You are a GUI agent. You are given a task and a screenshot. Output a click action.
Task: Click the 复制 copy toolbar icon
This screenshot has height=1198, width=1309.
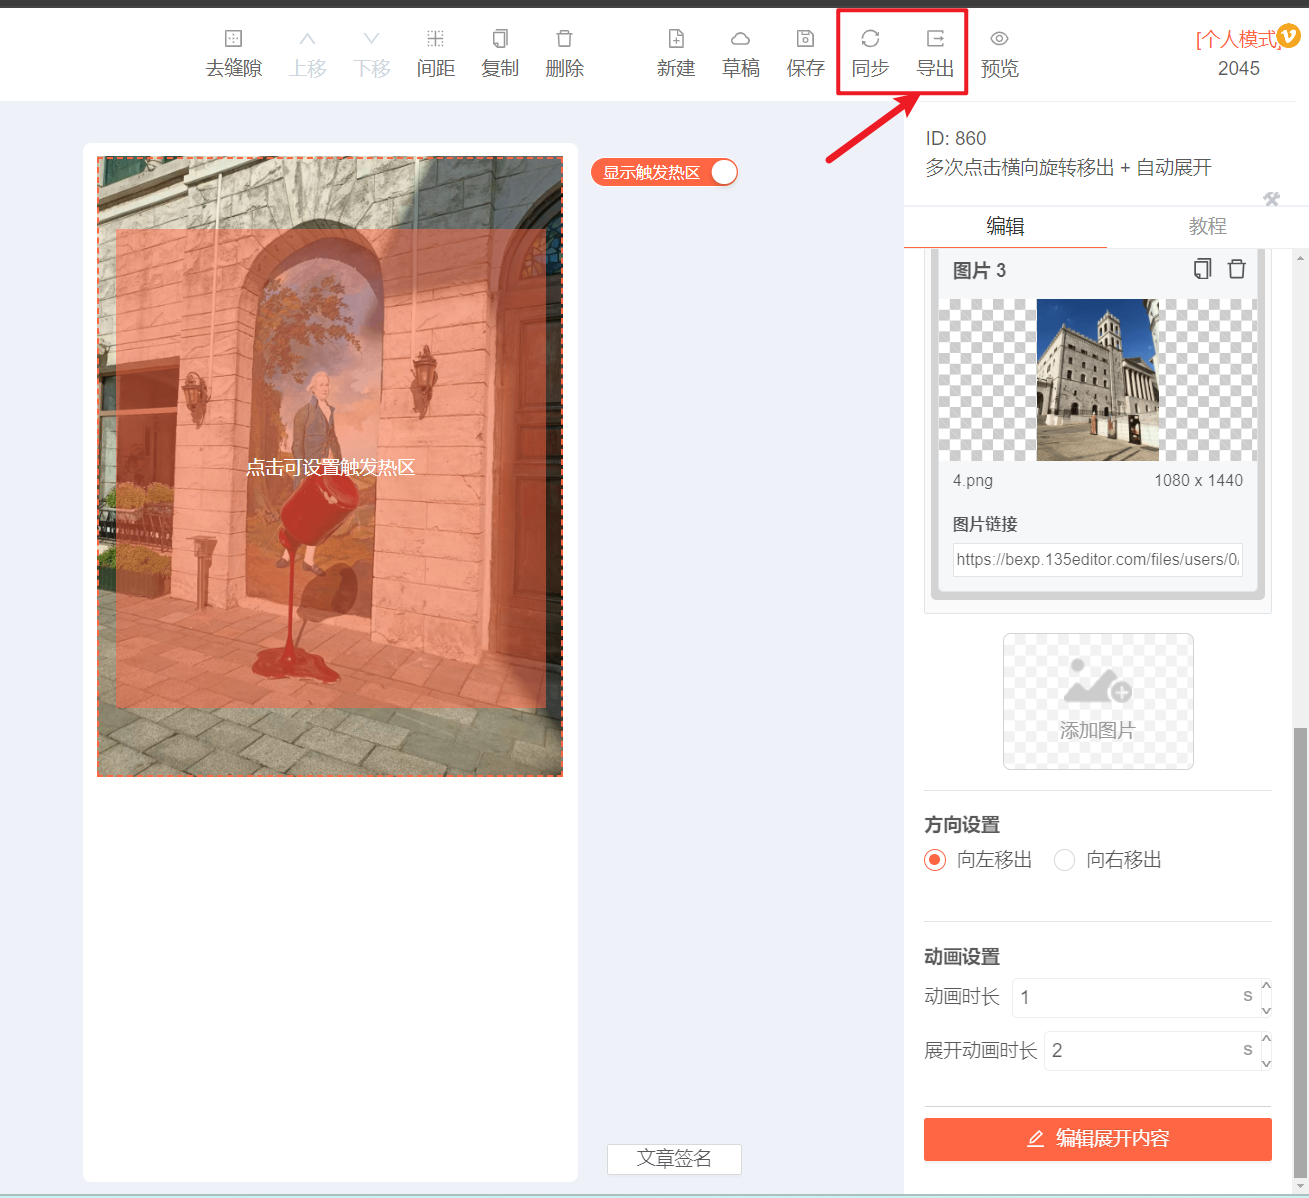(x=500, y=39)
